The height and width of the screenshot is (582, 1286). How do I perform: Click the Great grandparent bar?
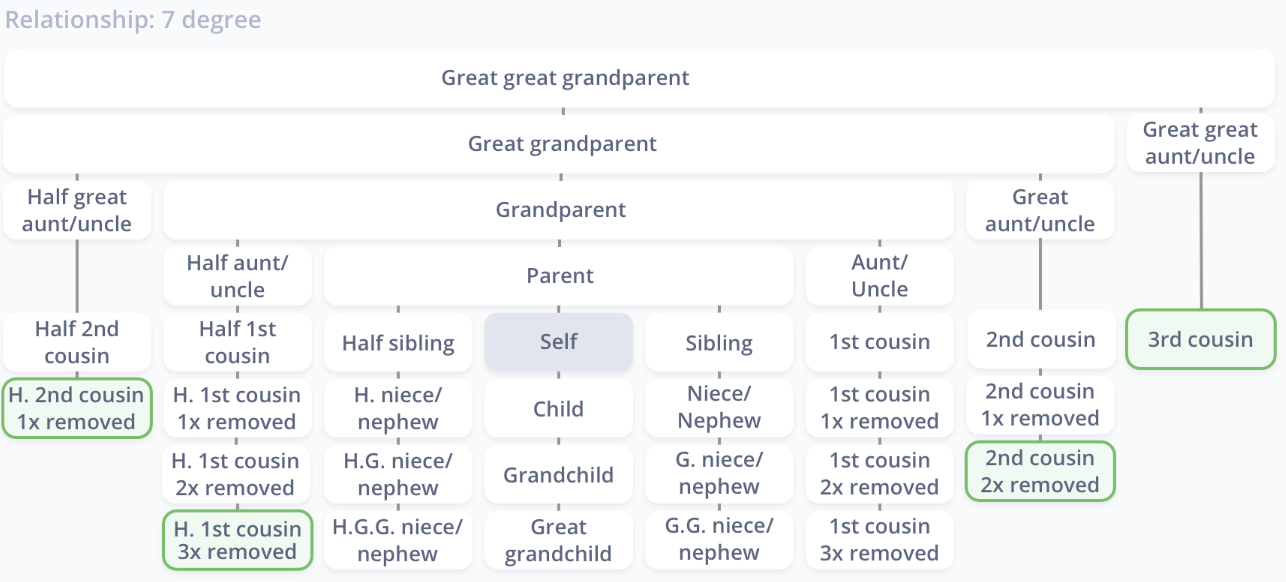click(x=559, y=144)
